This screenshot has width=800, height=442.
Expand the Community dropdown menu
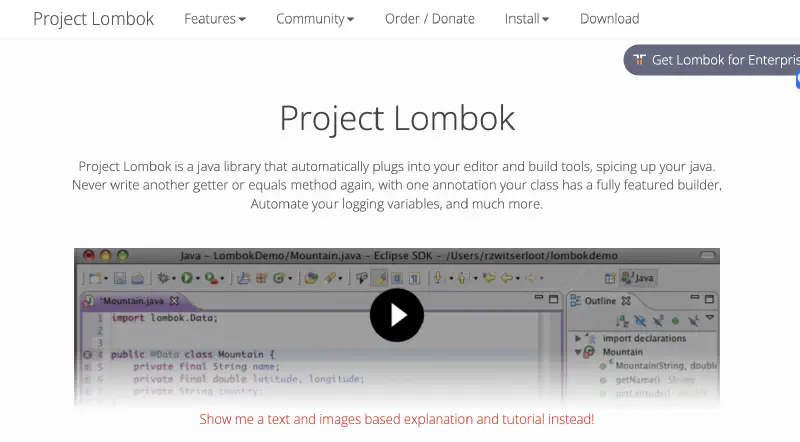(314, 19)
